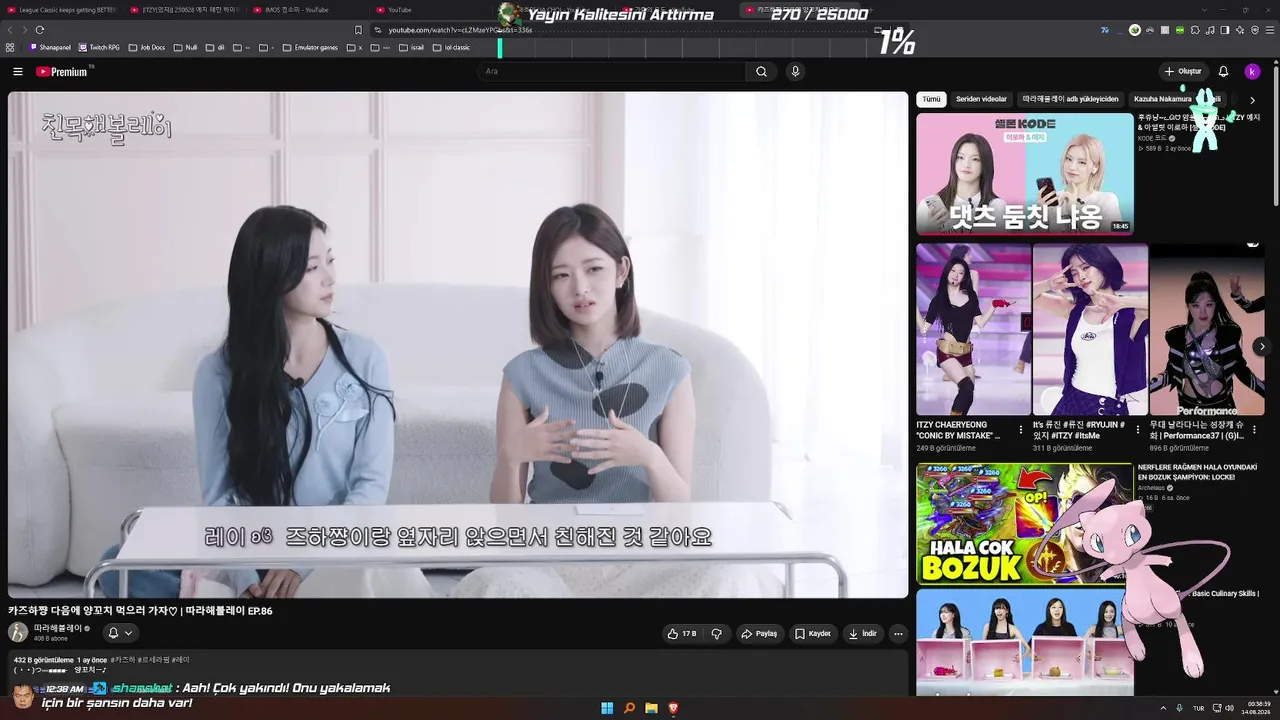1280x720 pixels.
Task: Select the Tümü filter chip
Action: point(931,100)
